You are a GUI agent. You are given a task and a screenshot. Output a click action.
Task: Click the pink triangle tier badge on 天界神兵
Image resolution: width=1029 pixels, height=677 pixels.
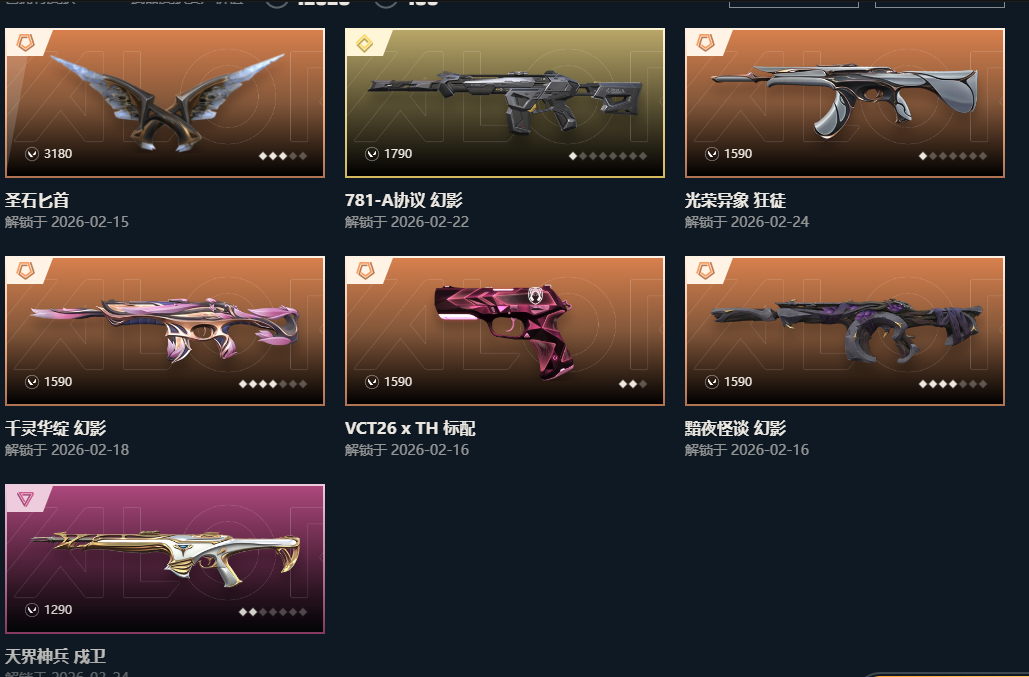click(x=25, y=499)
